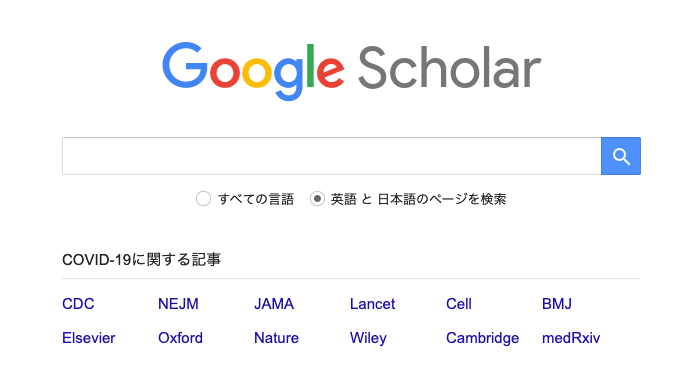
Task: Select 英語 と 日本語のページを検索 radio option
Action: point(317,199)
